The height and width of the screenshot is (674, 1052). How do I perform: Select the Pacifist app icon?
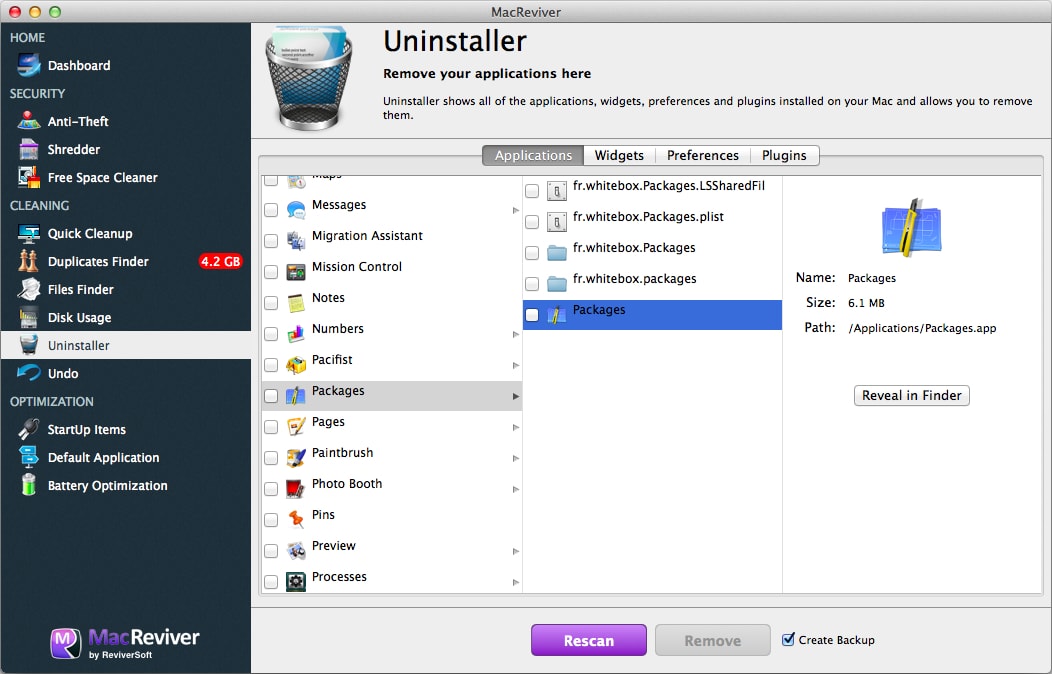click(x=296, y=365)
